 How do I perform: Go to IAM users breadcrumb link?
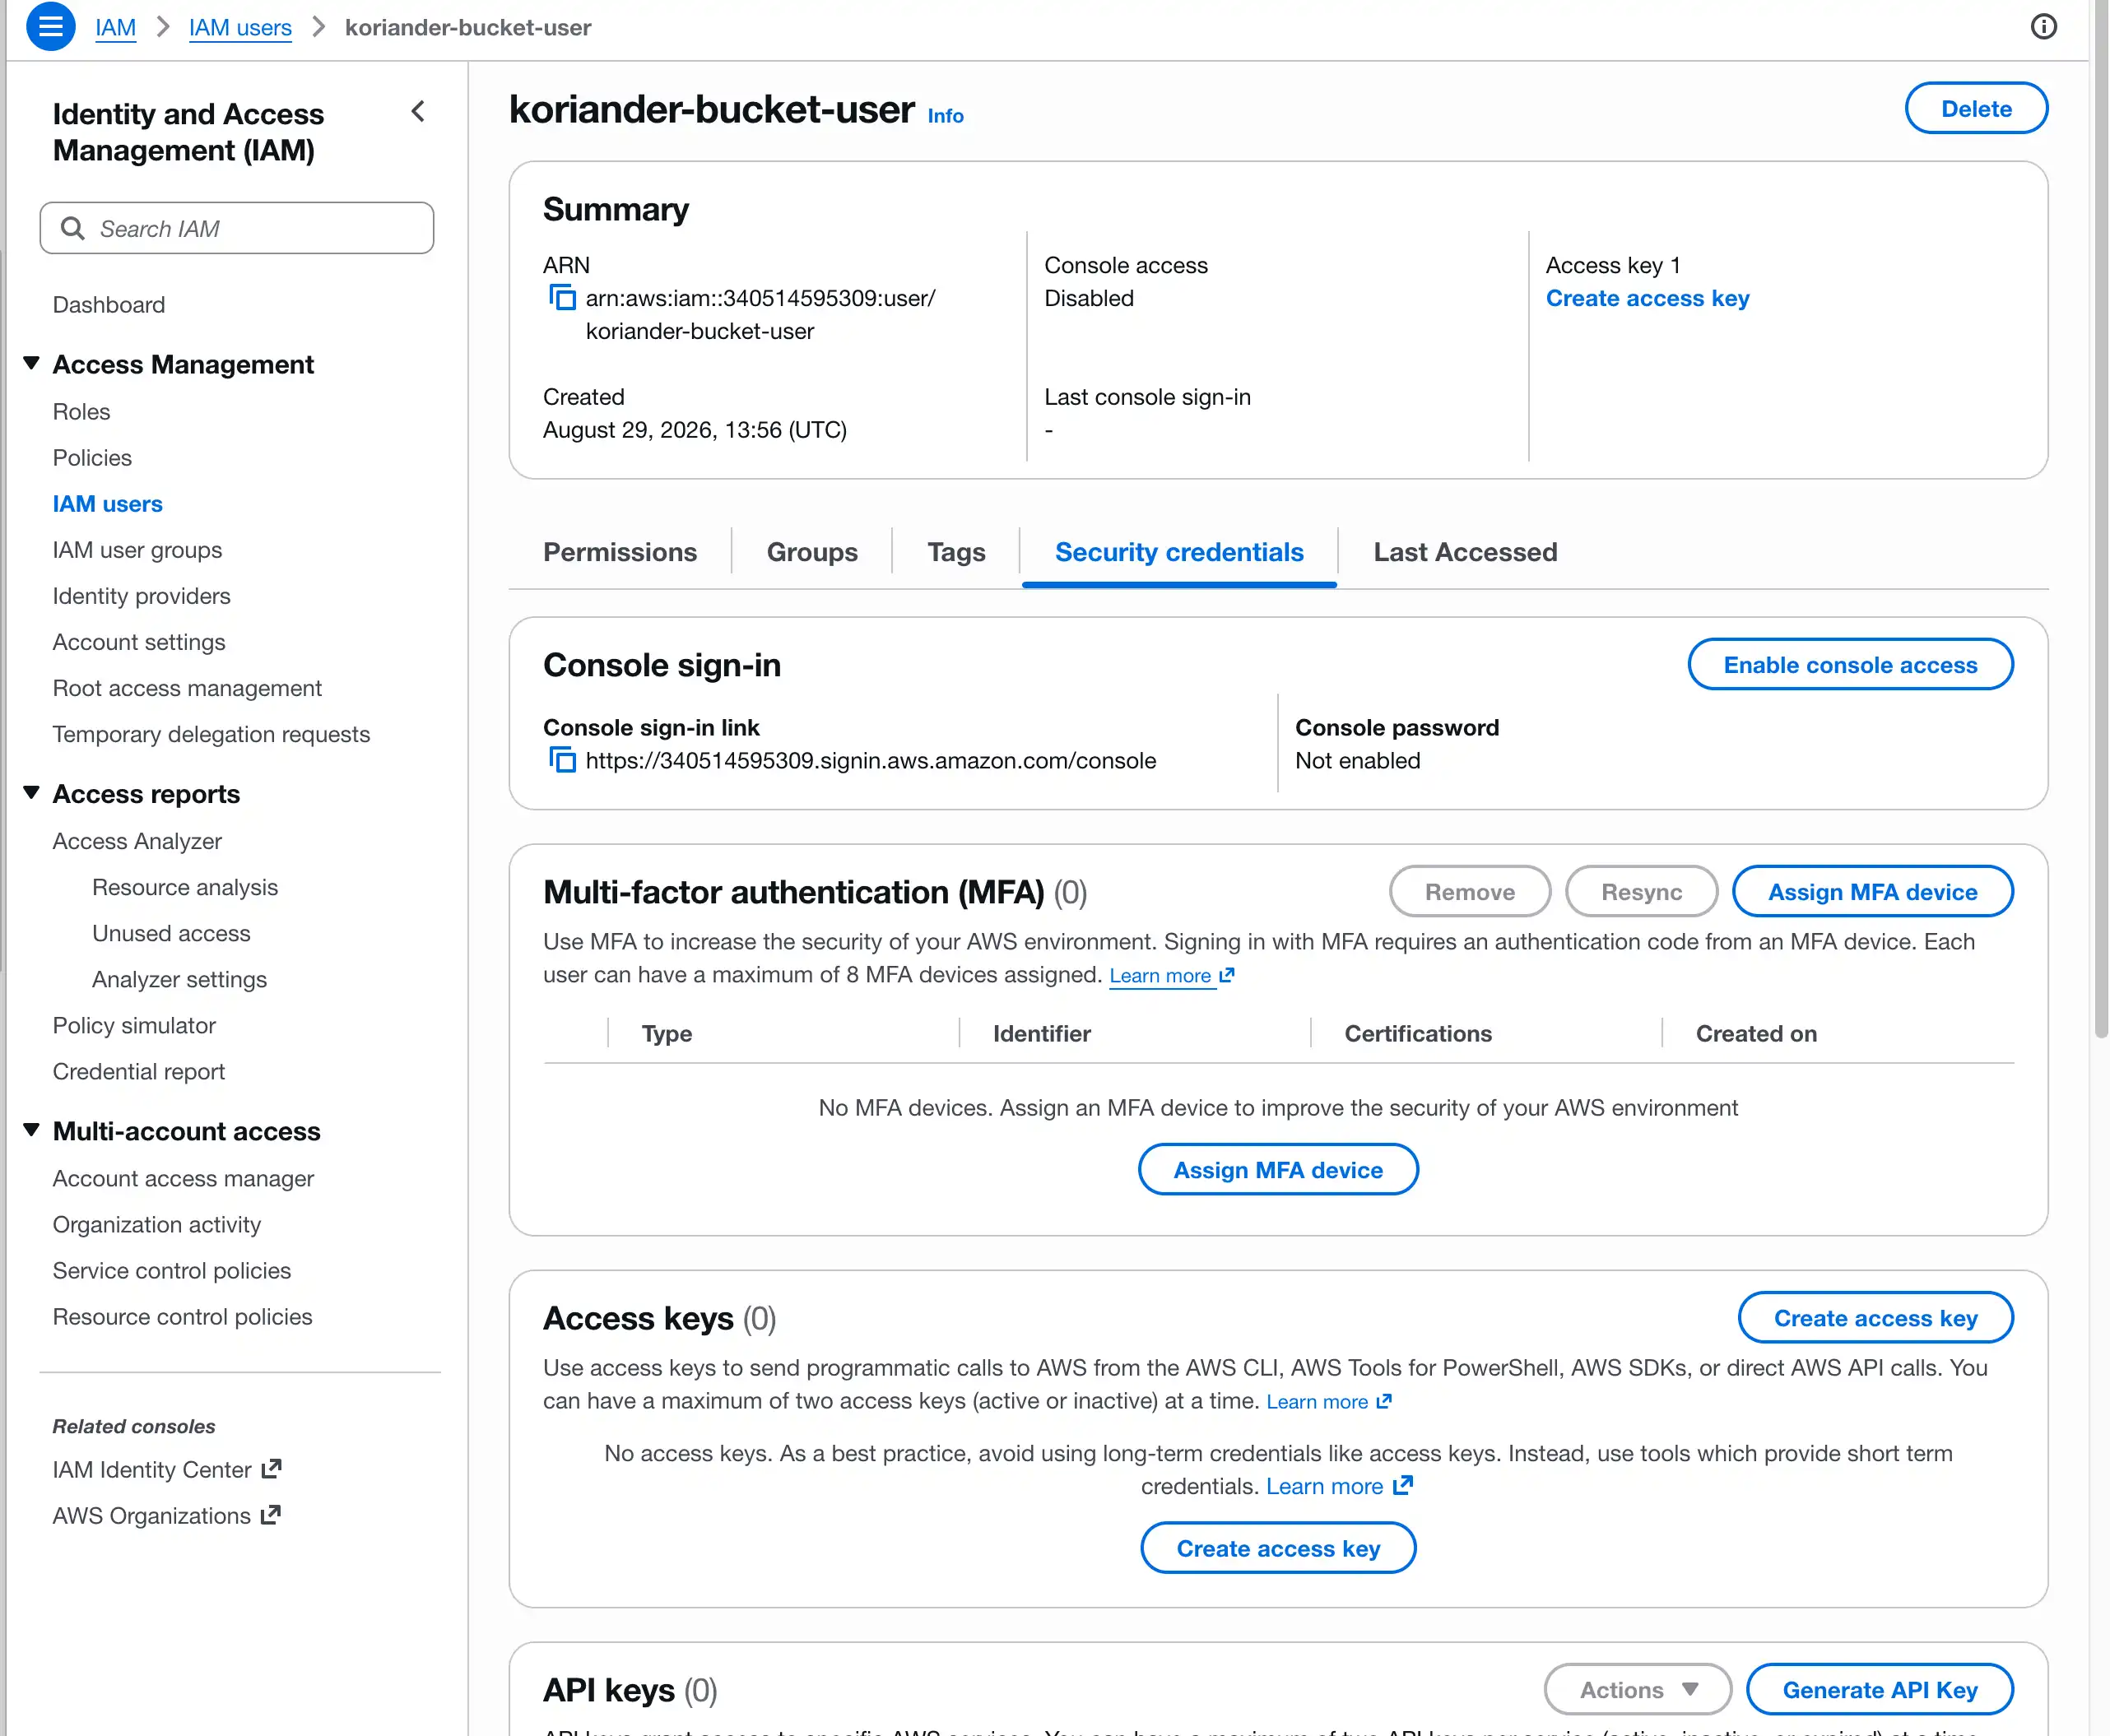(240, 27)
